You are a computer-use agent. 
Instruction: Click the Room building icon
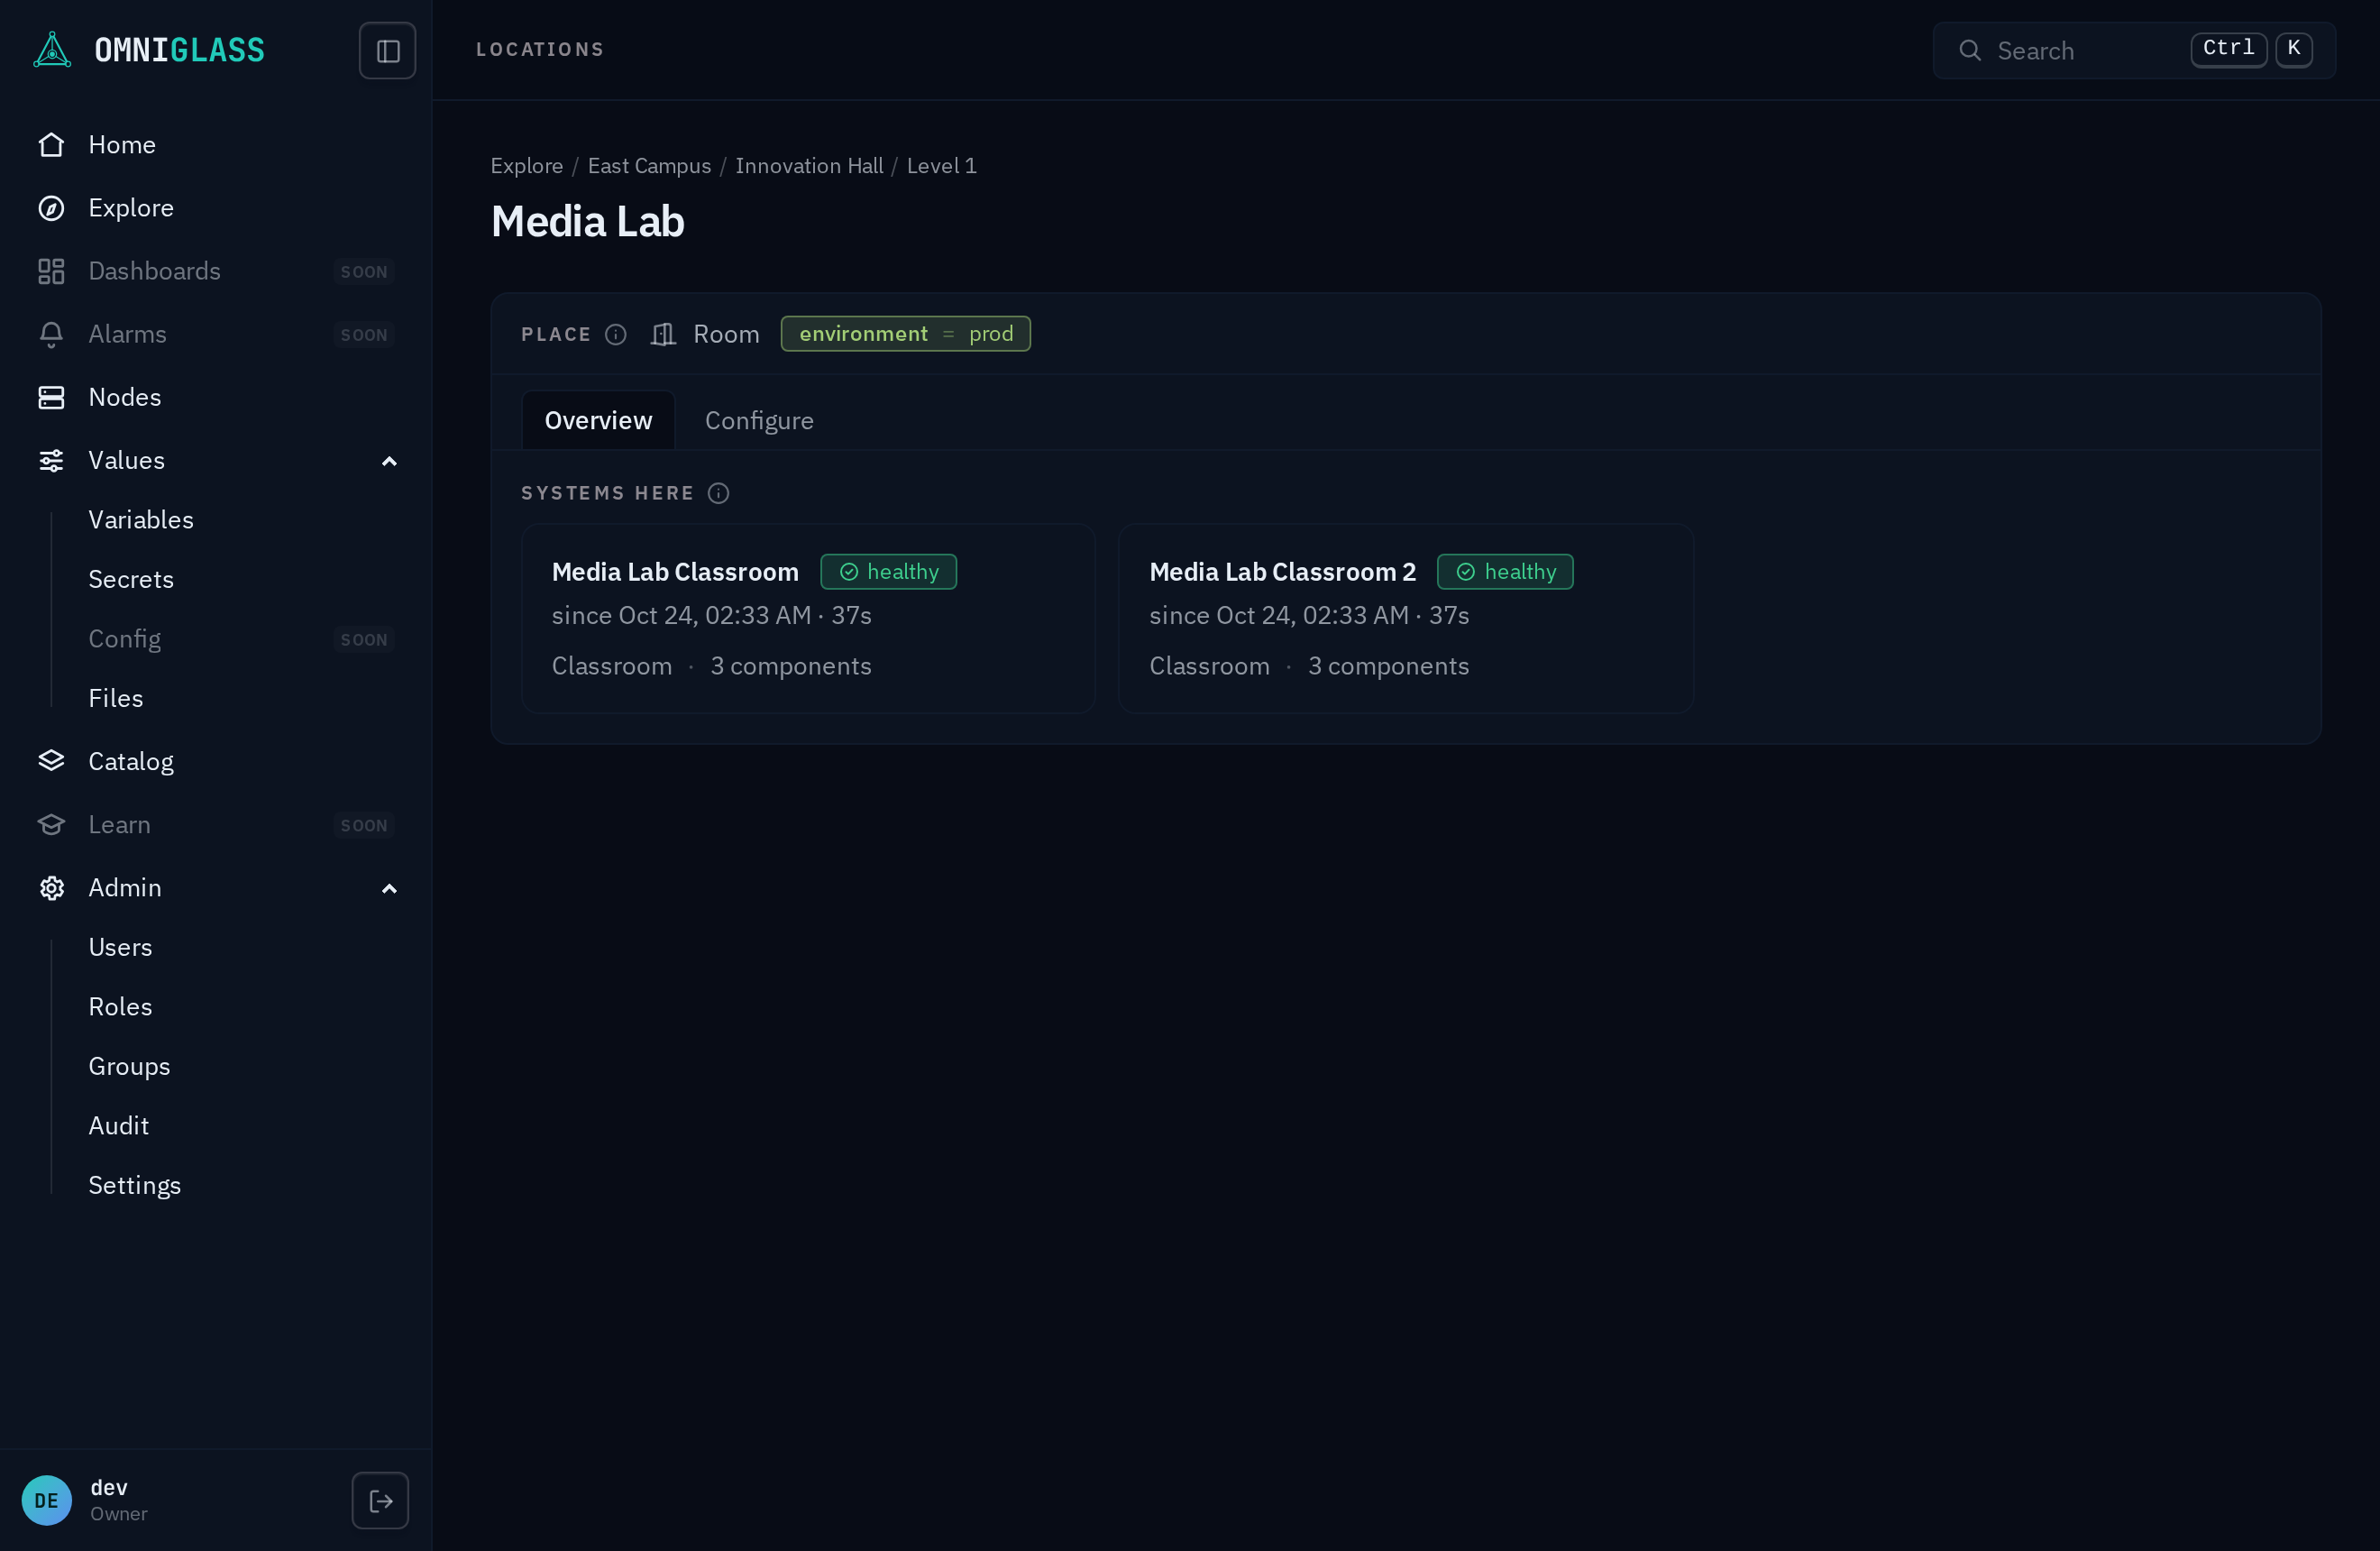click(663, 334)
